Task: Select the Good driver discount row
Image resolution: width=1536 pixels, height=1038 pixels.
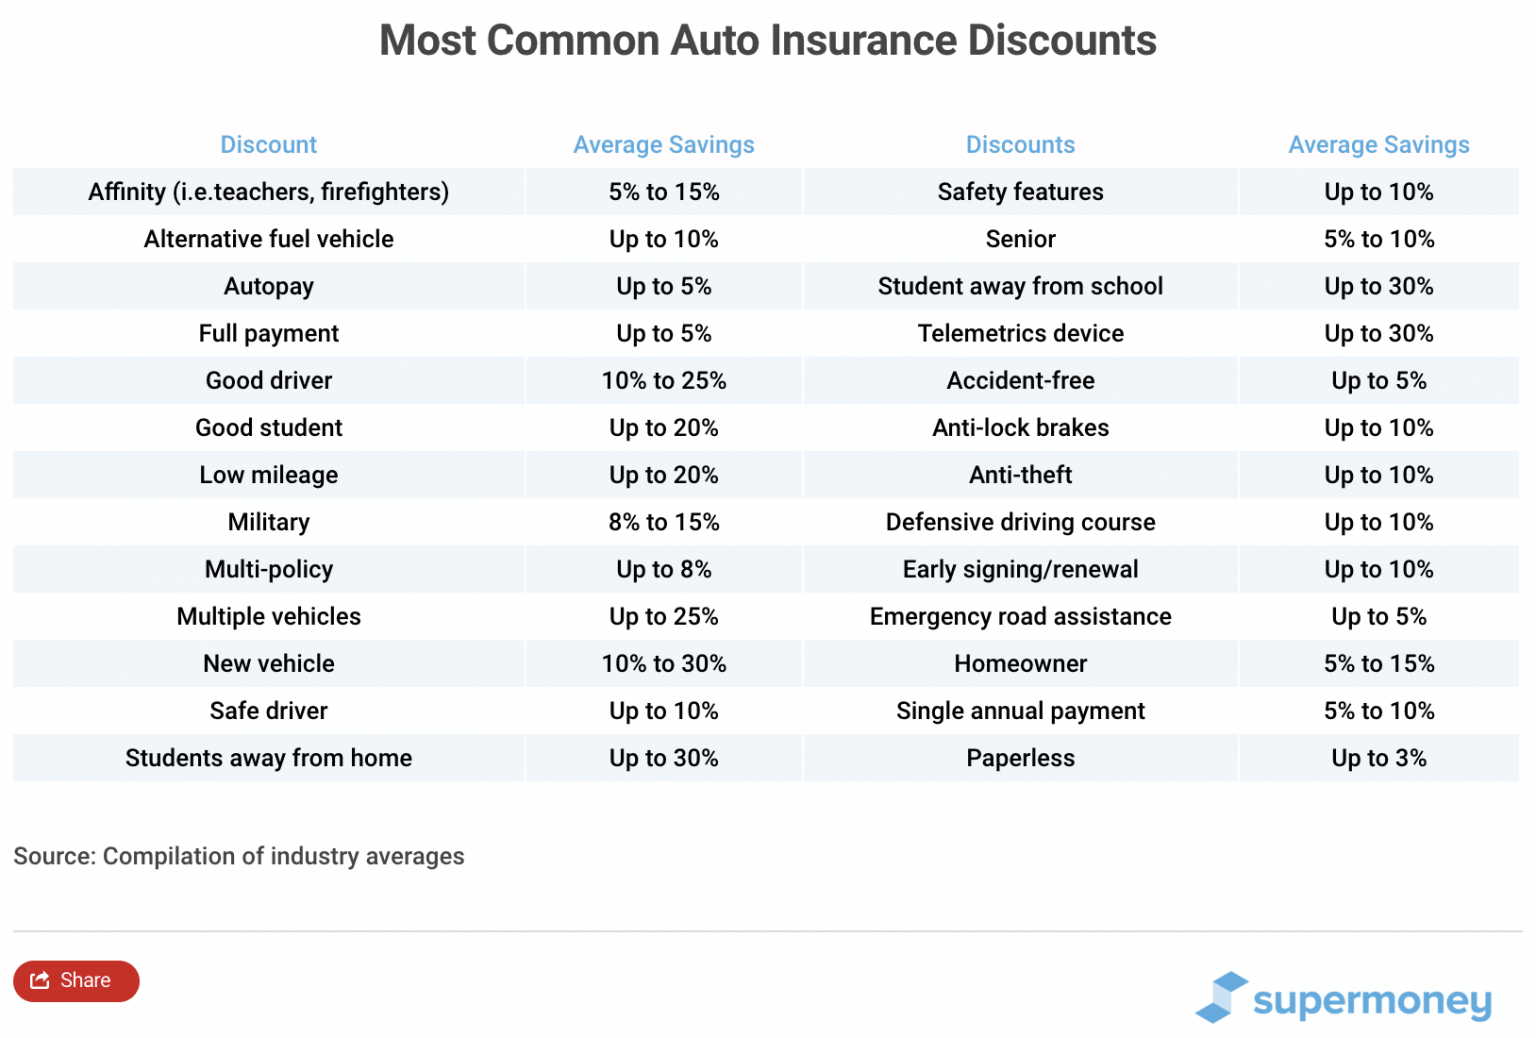Action: click(x=268, y=380)
